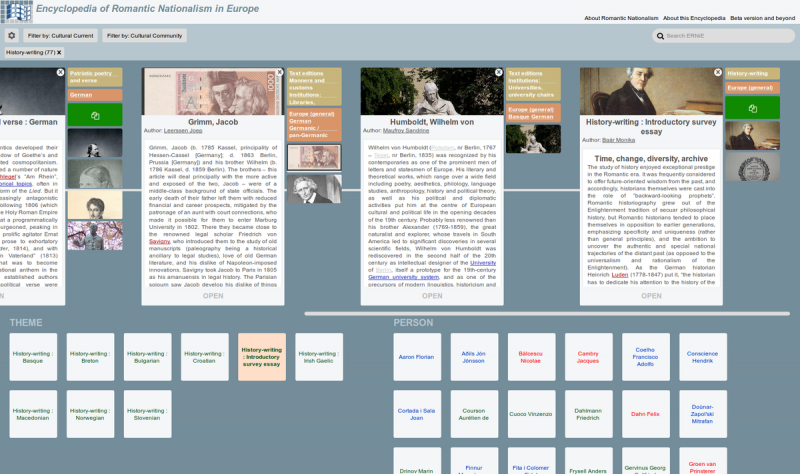
Task: Follow the Savigny link in Grimm article
Action: [x=159, y=241]
